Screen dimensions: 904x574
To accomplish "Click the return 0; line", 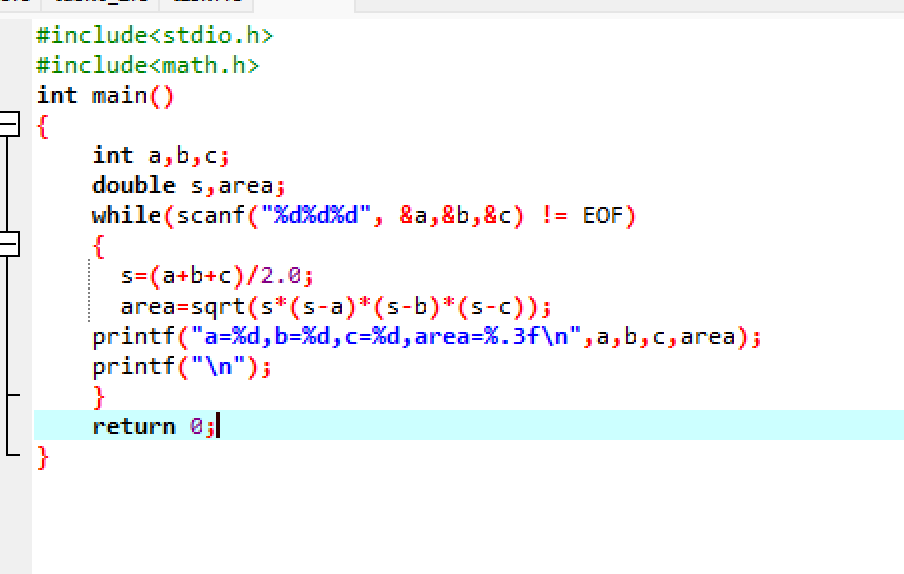I will [x=154, y=426].
